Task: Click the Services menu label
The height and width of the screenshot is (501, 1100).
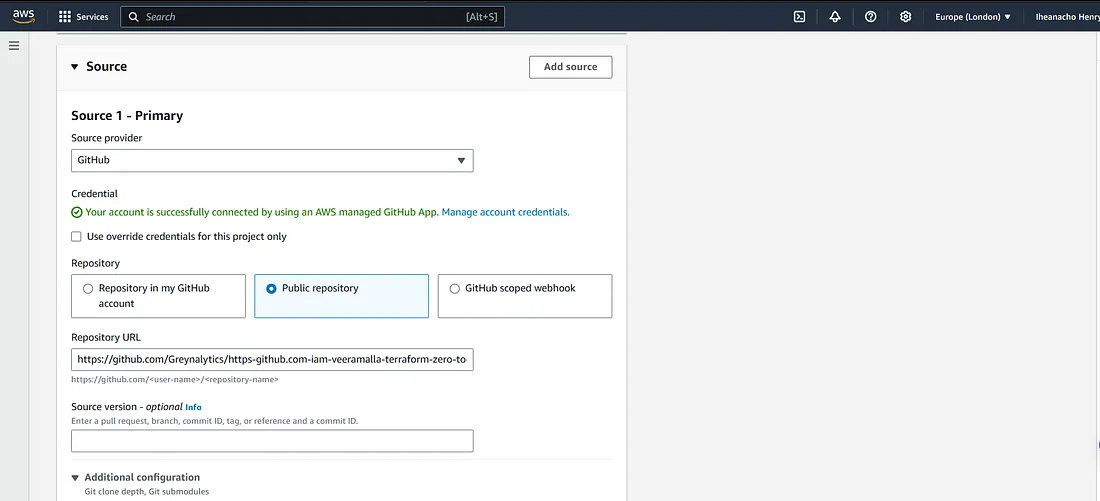Action: coord(93,17)
